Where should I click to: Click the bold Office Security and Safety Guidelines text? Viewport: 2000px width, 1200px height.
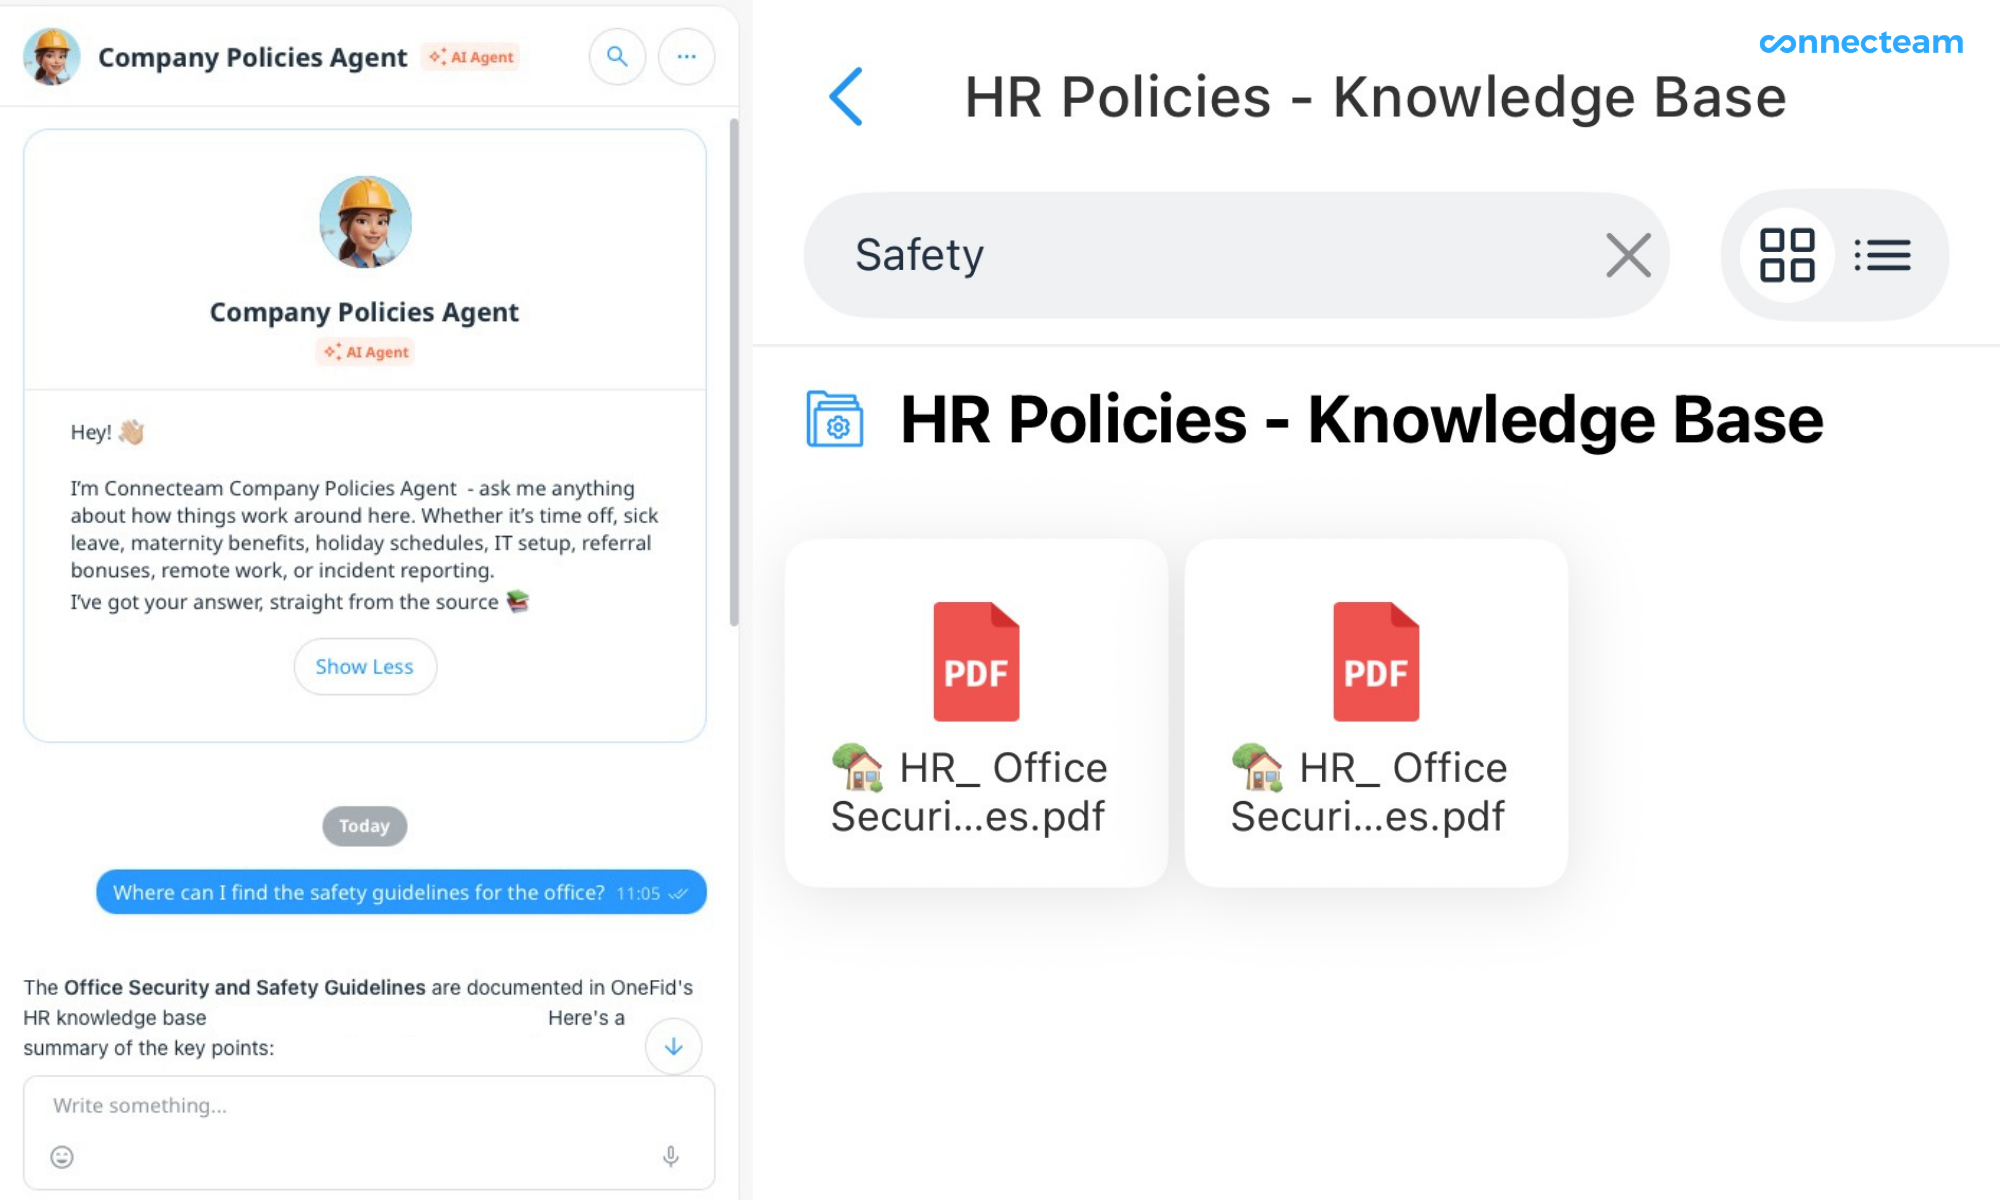[245, 987]
